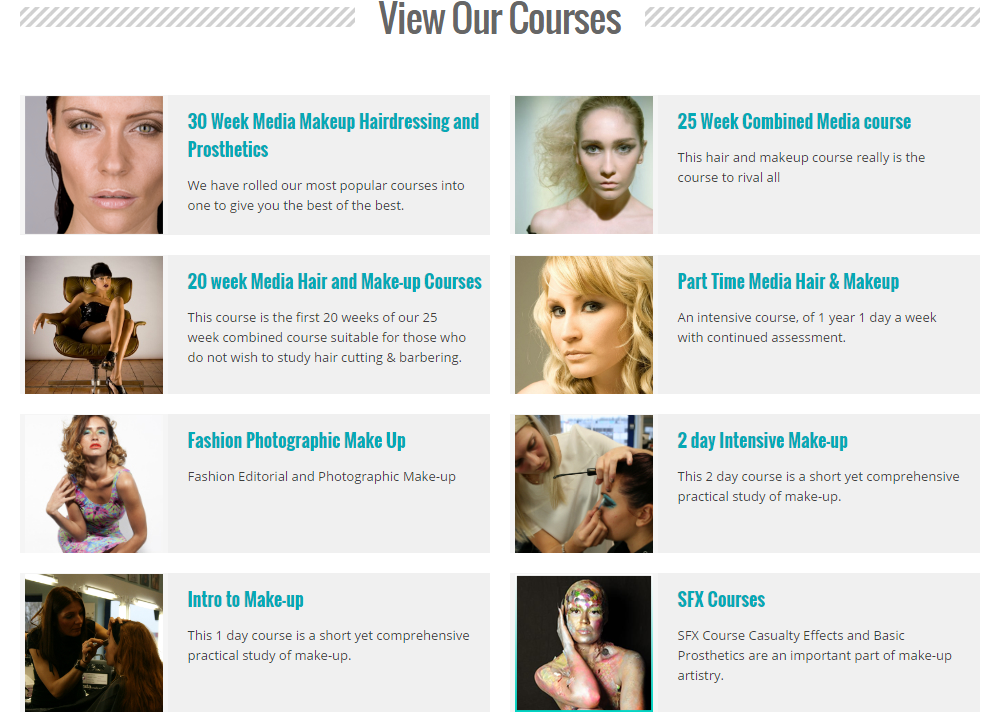Click the mascara application photo for the 2 day Intensive course

(x=584, y=484)
